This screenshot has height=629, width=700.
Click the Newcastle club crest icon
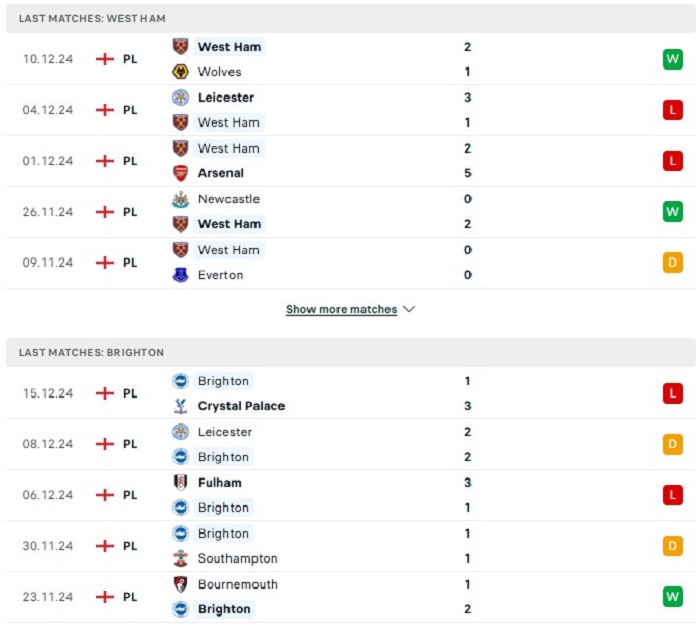[180, 199]
